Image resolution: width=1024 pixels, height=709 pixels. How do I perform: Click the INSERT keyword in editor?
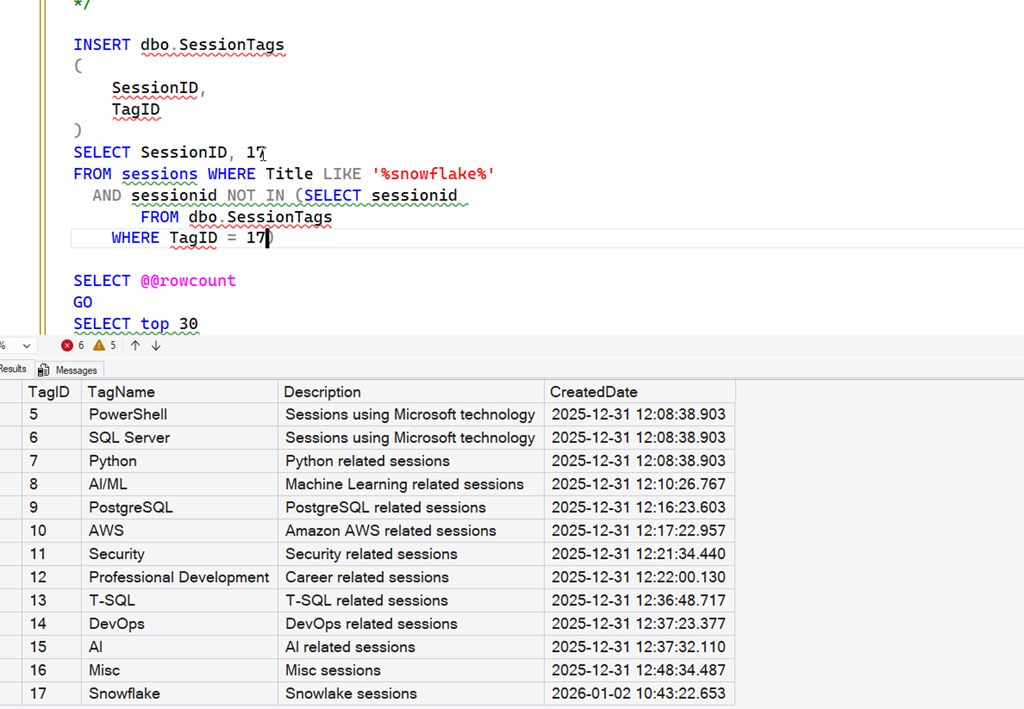pos(102,45)
